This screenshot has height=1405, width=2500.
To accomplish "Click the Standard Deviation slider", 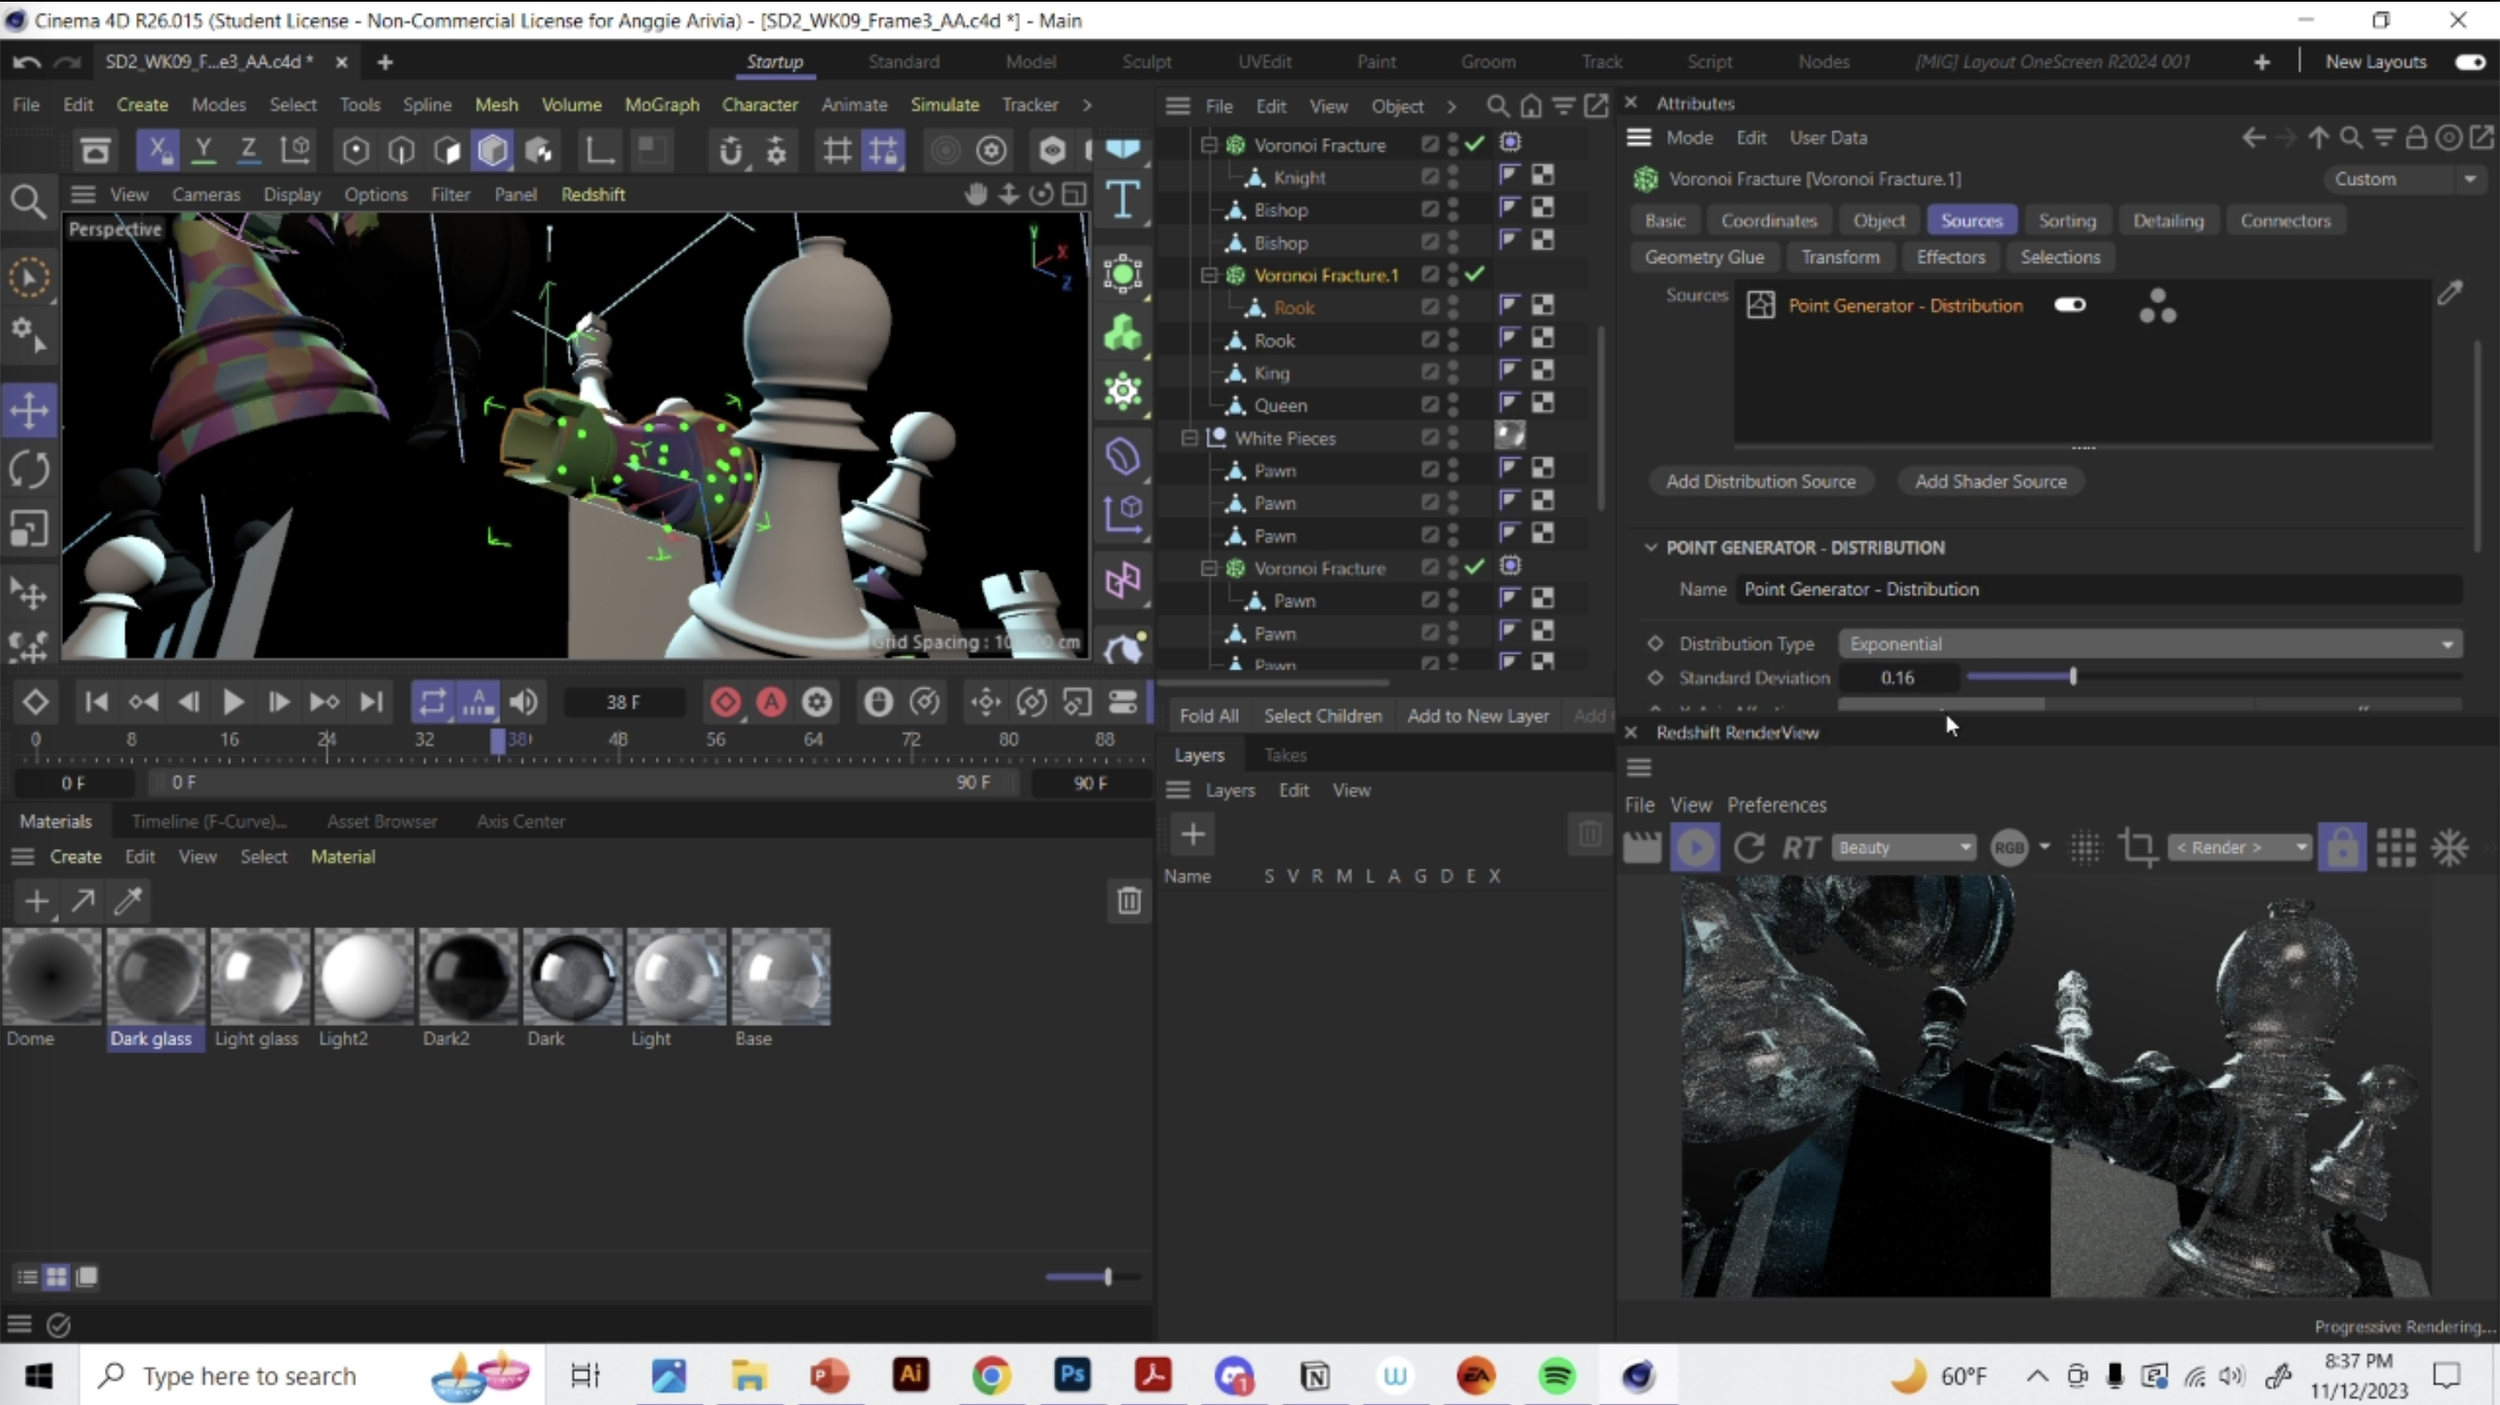I will (x=2215, y=677).
